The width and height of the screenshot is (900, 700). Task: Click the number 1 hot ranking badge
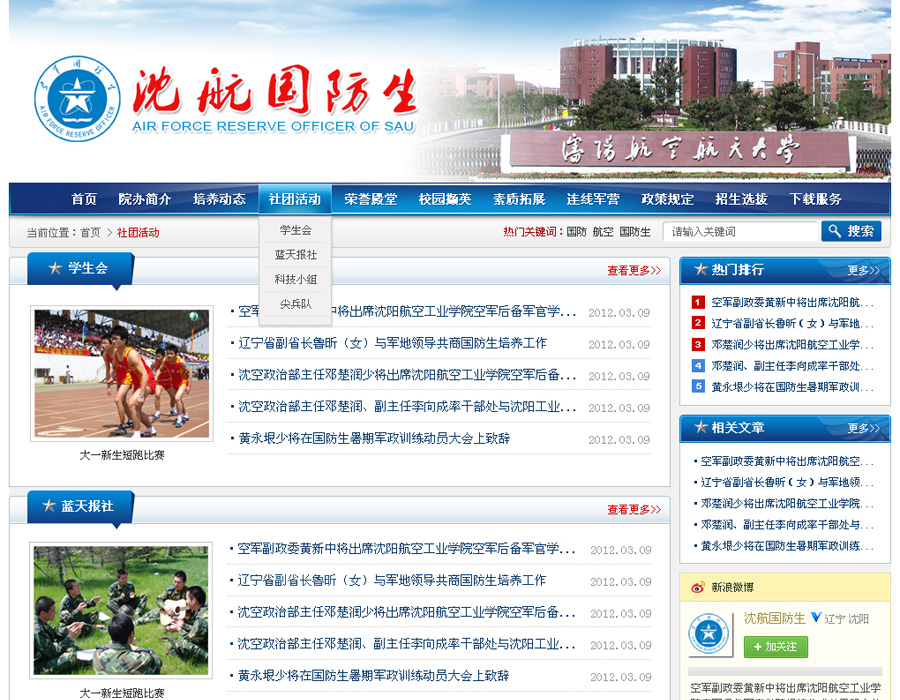click(x=698, y=302)
